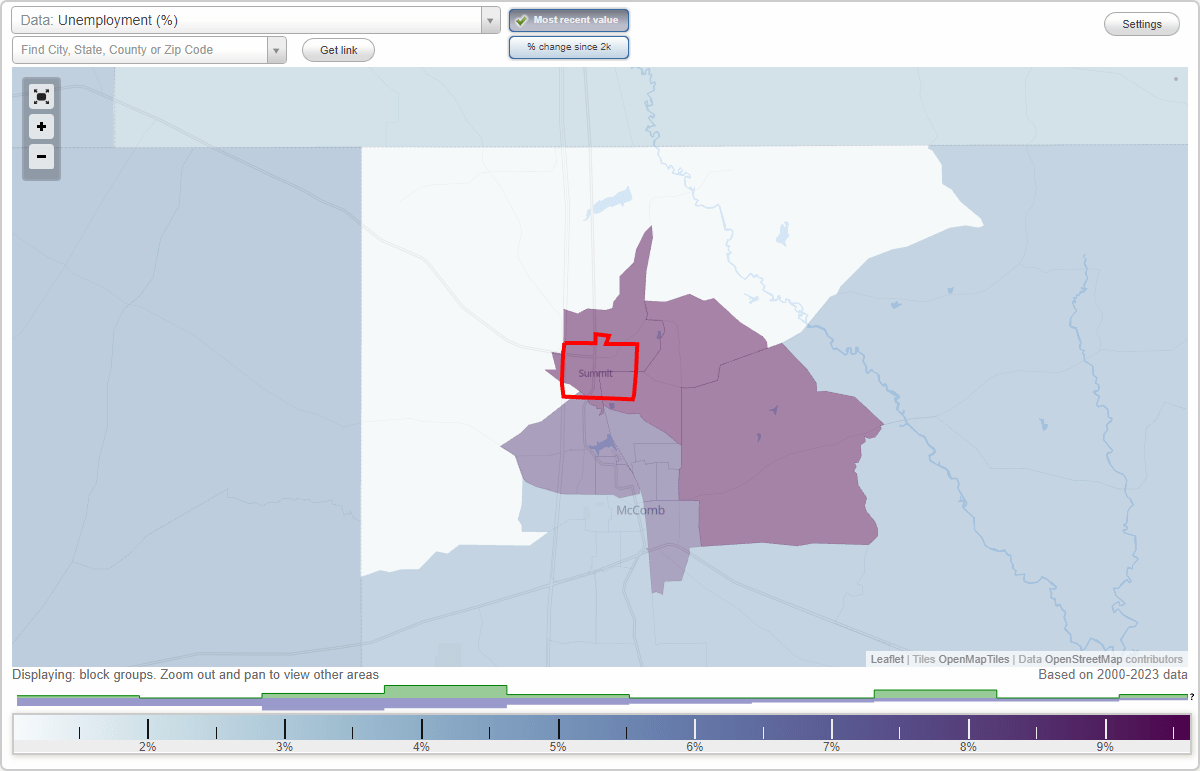Click the Leaflet attribution link
Viewport: 1200px width, 771px height.
(x=887, y=659)
